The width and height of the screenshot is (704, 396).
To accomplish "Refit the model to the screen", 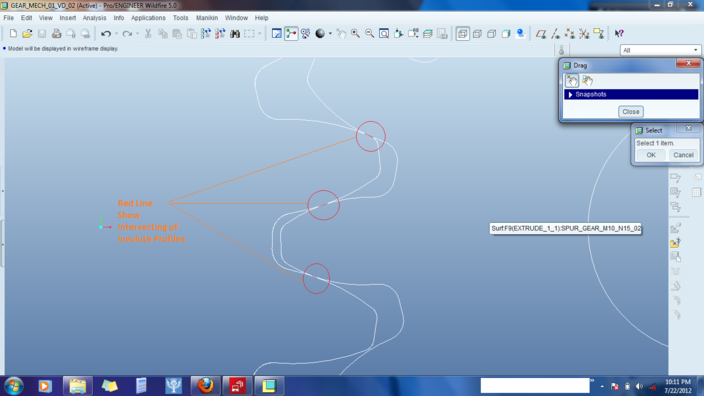I will click(384, 34).
